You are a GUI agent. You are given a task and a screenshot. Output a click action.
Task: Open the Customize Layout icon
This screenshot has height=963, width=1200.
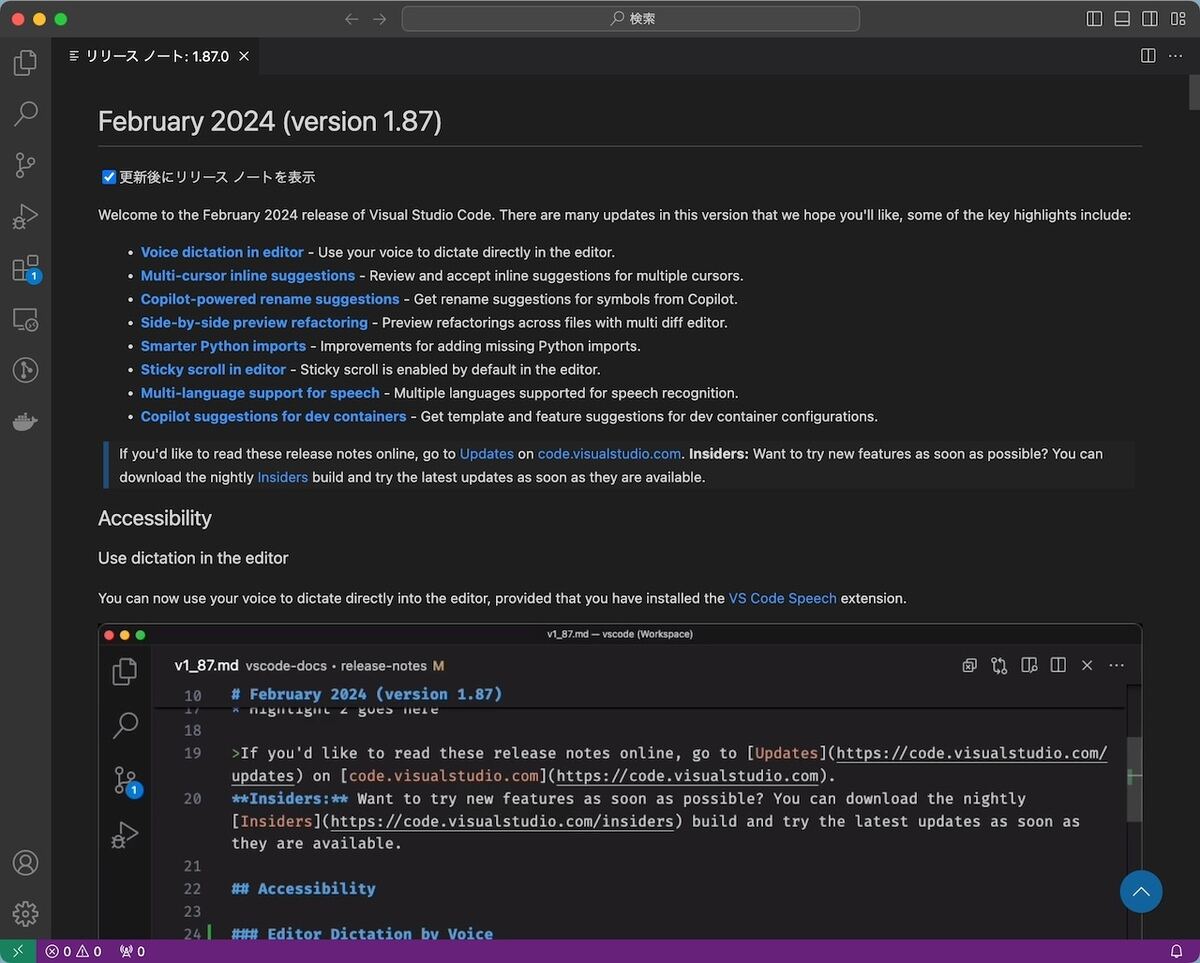(x=1178, y=19)
